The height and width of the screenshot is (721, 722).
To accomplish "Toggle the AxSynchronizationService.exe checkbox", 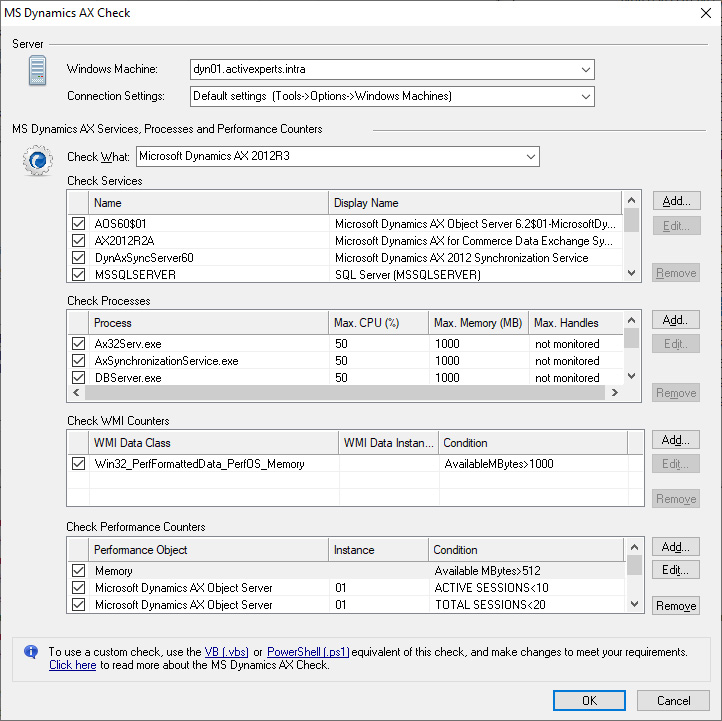I will coord(78,361).
